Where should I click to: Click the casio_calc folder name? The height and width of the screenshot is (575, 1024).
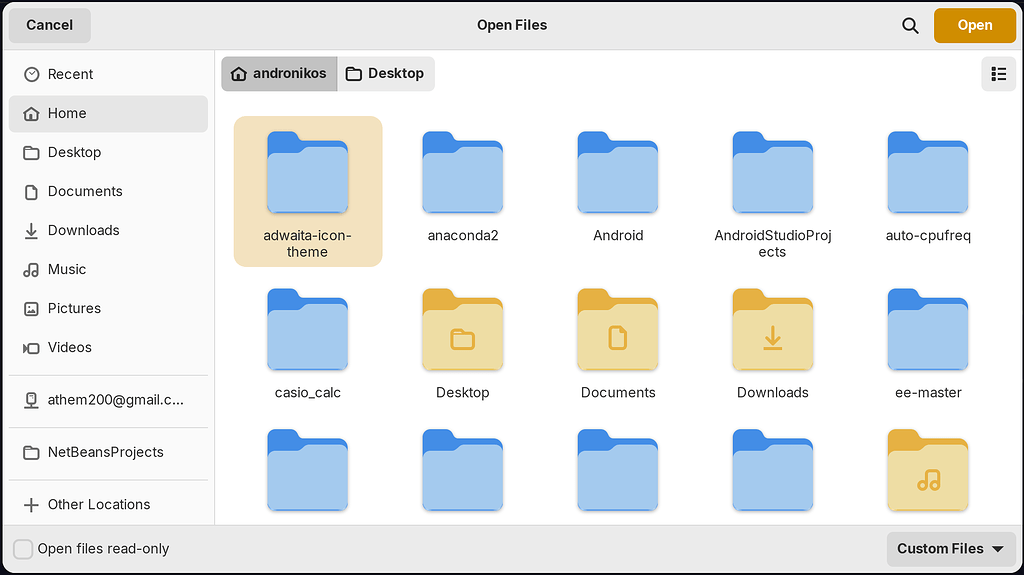308,393
